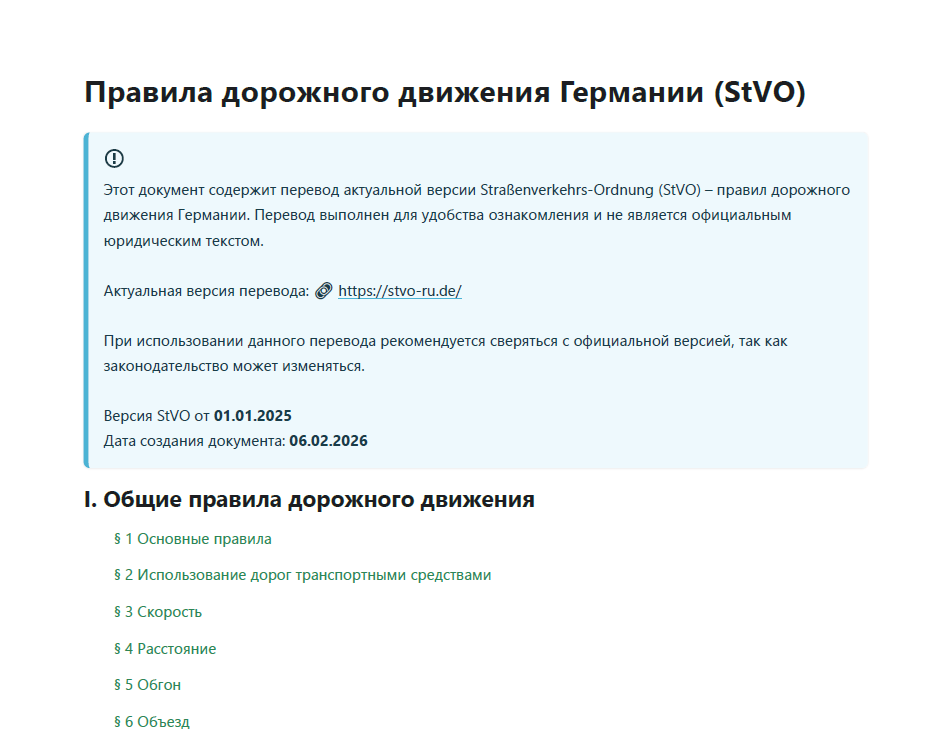
Task: Click the text Актуальная версия перевода
Action: (x=206, y=291)
